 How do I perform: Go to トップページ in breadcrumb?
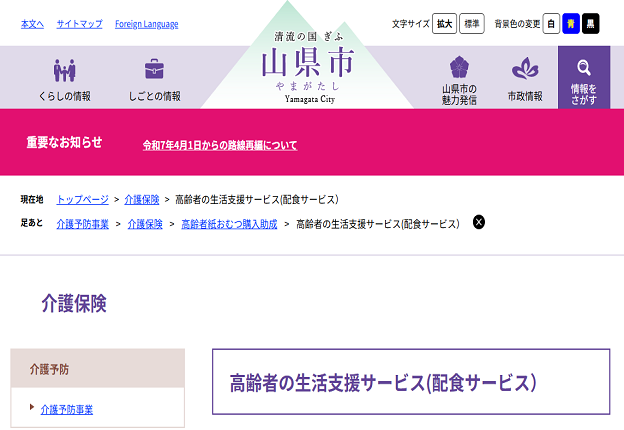click(x=82, y=200)
